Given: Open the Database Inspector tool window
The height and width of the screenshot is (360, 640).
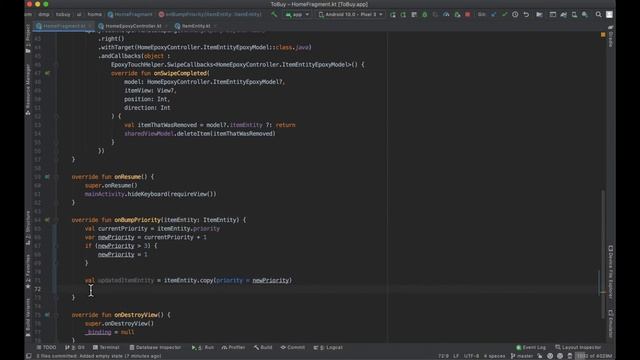Looking at the screenshot, I should coord(155,347).
